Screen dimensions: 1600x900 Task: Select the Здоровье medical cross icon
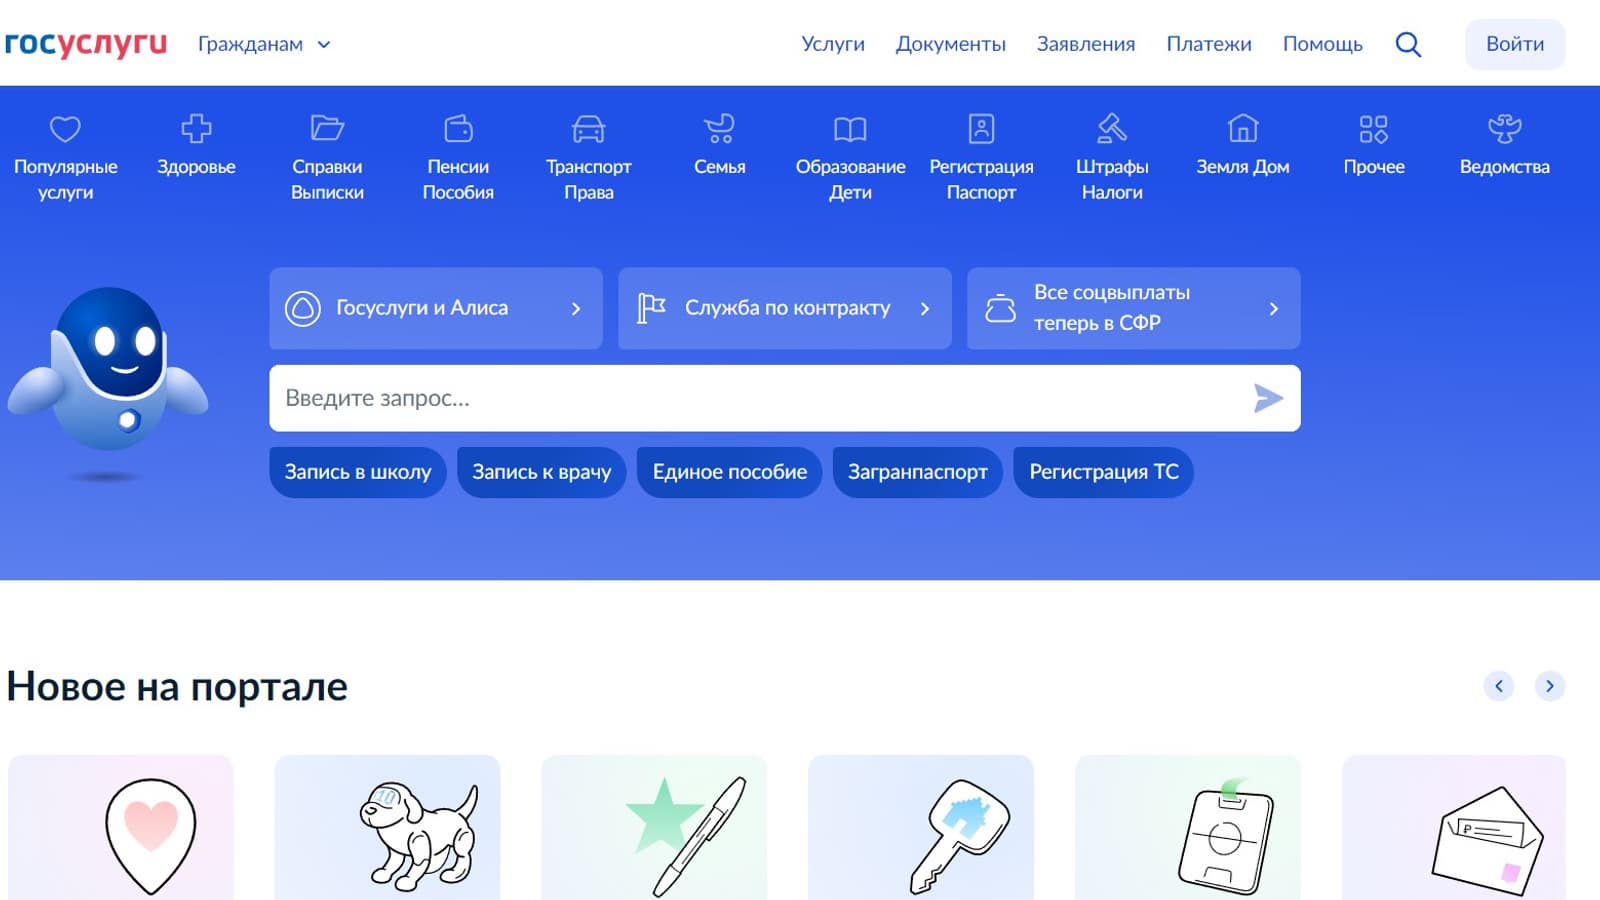196,129
